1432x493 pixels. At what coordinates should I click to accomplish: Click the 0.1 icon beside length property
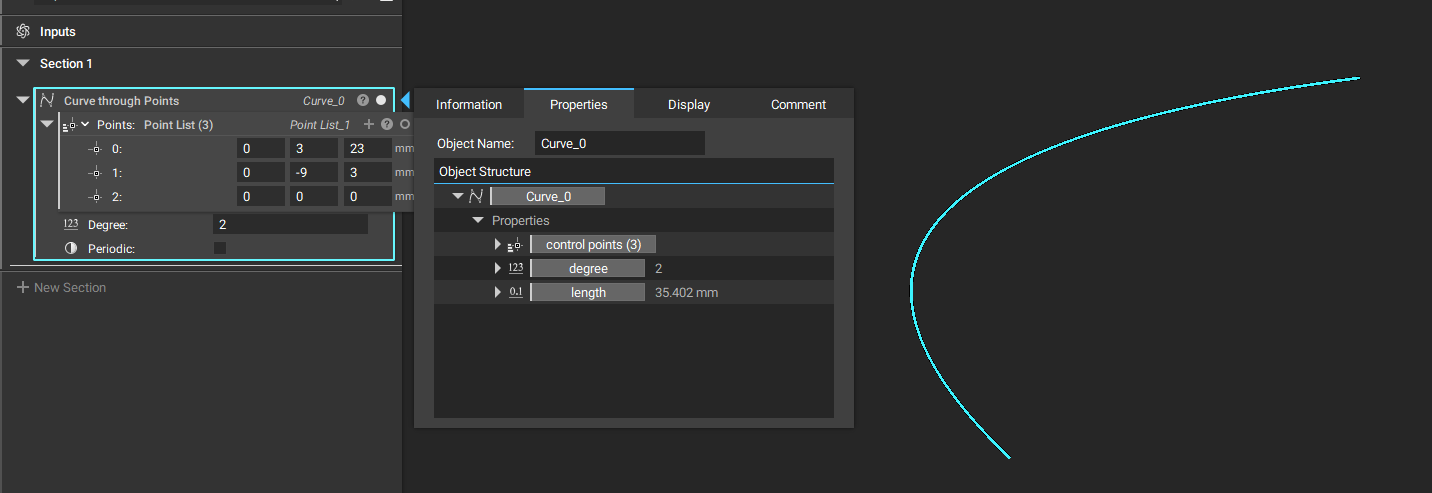(x=516, y=292)
